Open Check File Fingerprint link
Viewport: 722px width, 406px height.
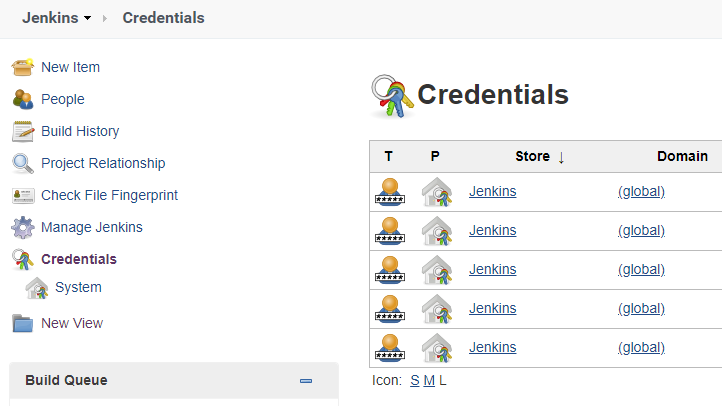pyautogui.click(x=110, y=195)
